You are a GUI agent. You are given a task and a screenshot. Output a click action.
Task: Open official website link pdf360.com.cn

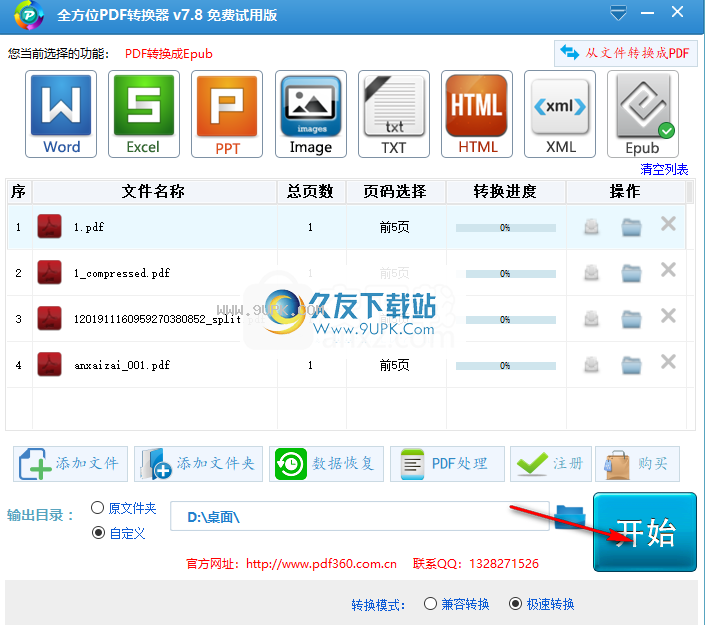pyautogui.click(x=321, y=564)
